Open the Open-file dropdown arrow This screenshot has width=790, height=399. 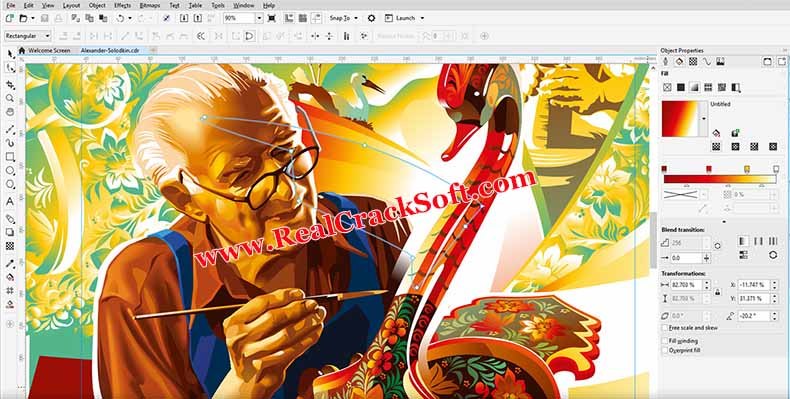[x=33, y=18]
